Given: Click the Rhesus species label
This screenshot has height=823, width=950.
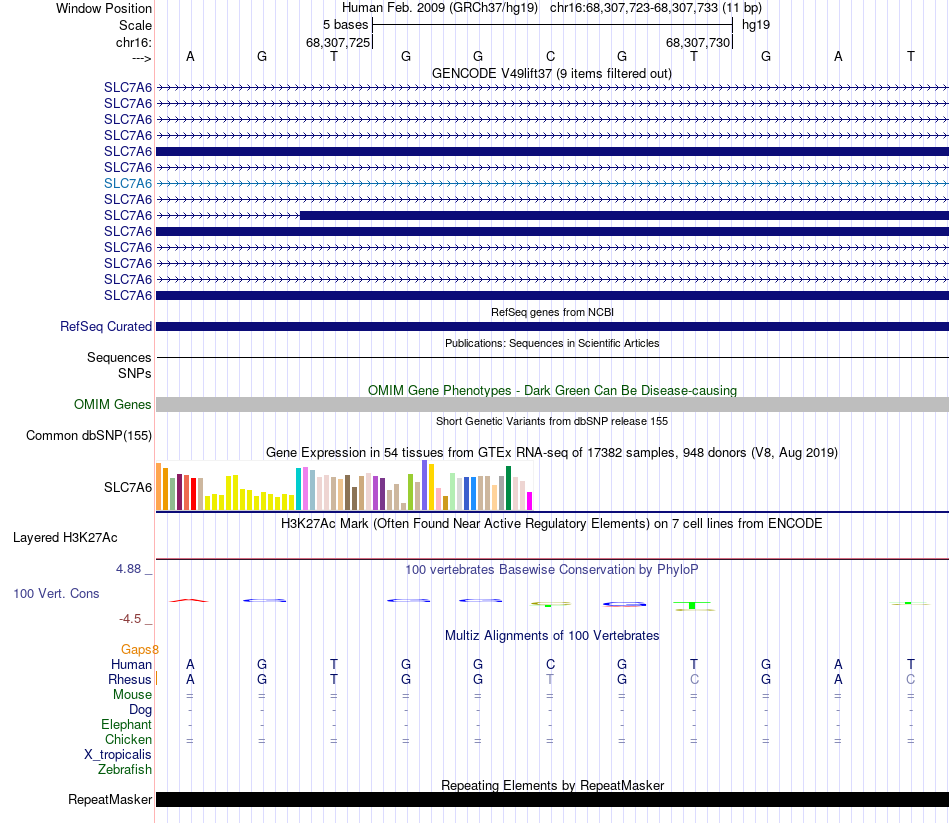Looking at the screenshot, I should tap(130, 680).
